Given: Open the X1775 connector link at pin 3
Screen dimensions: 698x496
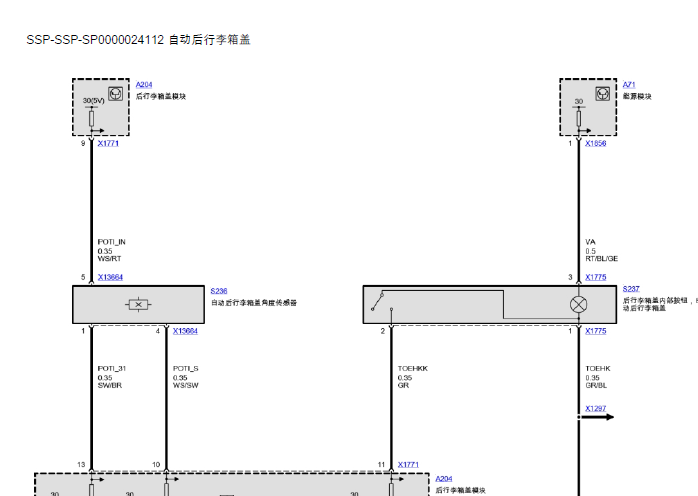Looking at the screenshot, I should (596, 277).
